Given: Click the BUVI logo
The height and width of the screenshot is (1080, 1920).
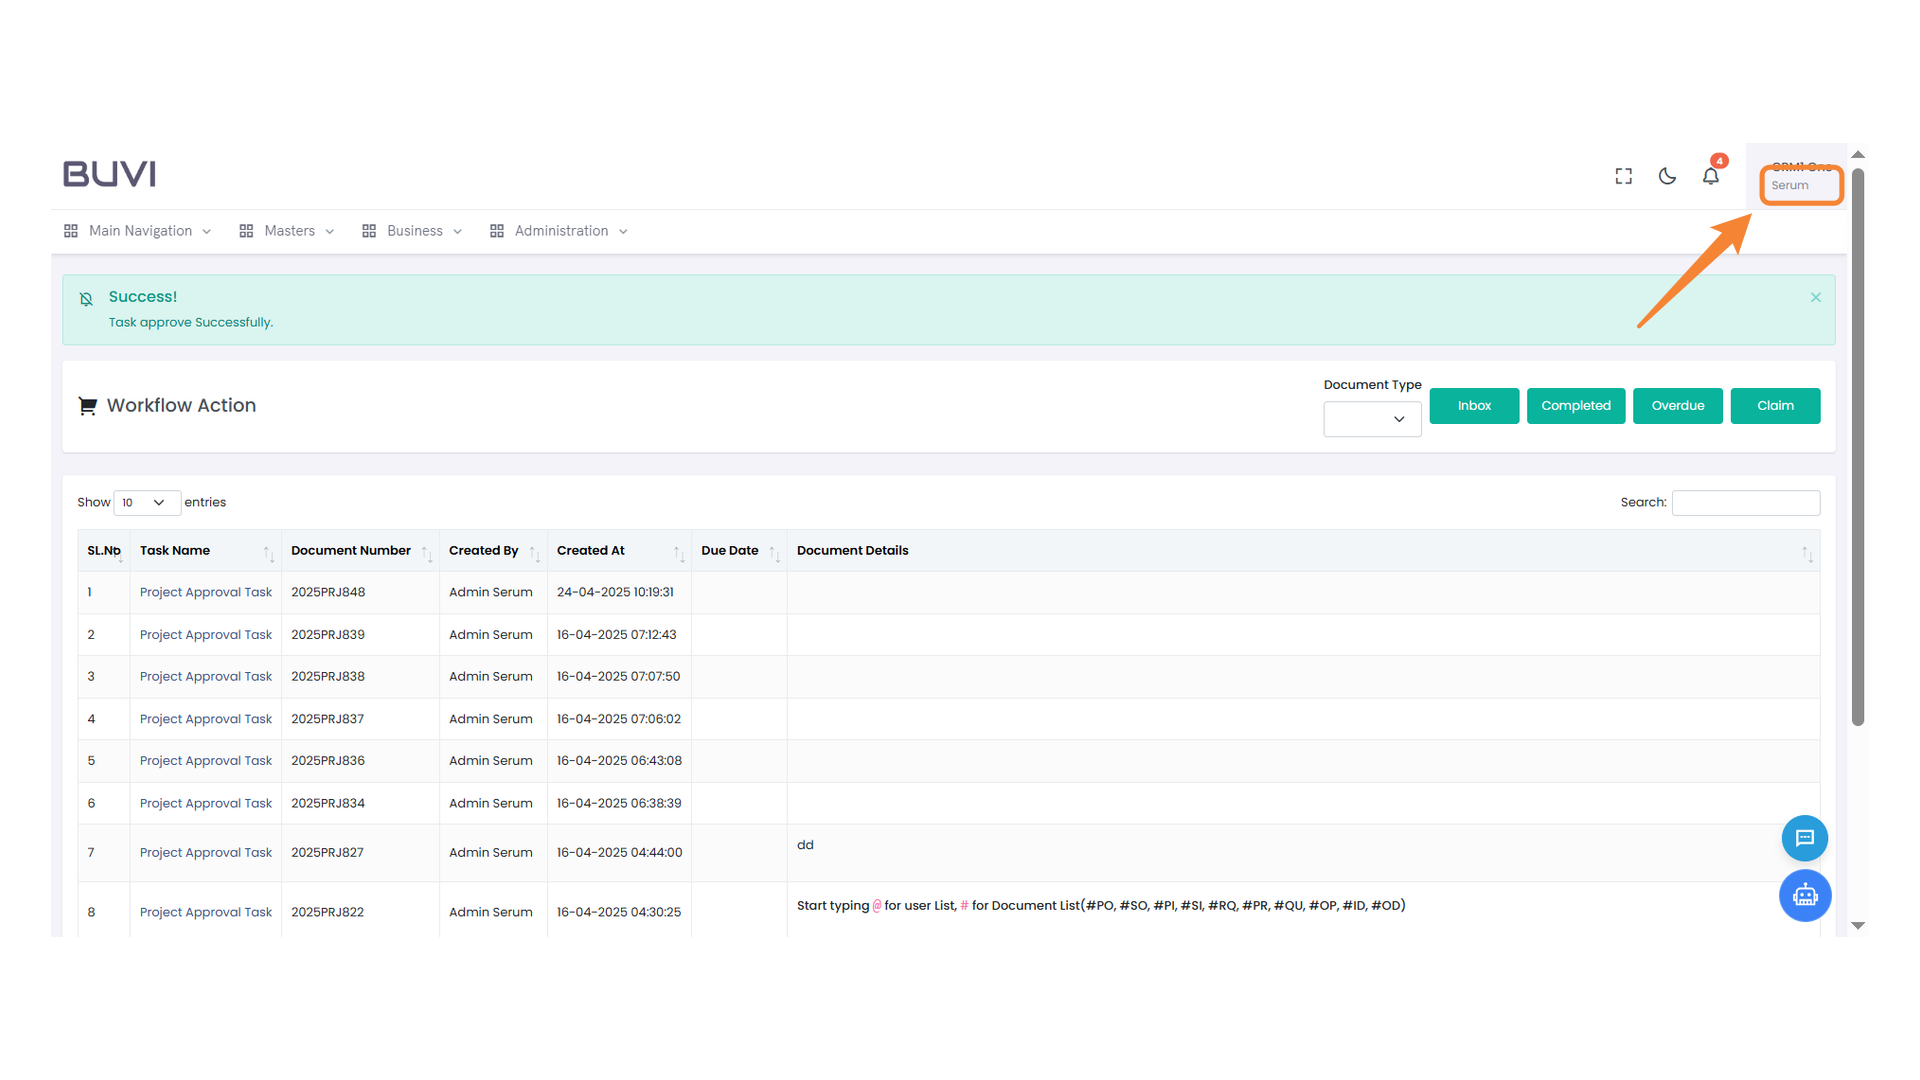Looking at the screenshot, I should pos(108,173).
